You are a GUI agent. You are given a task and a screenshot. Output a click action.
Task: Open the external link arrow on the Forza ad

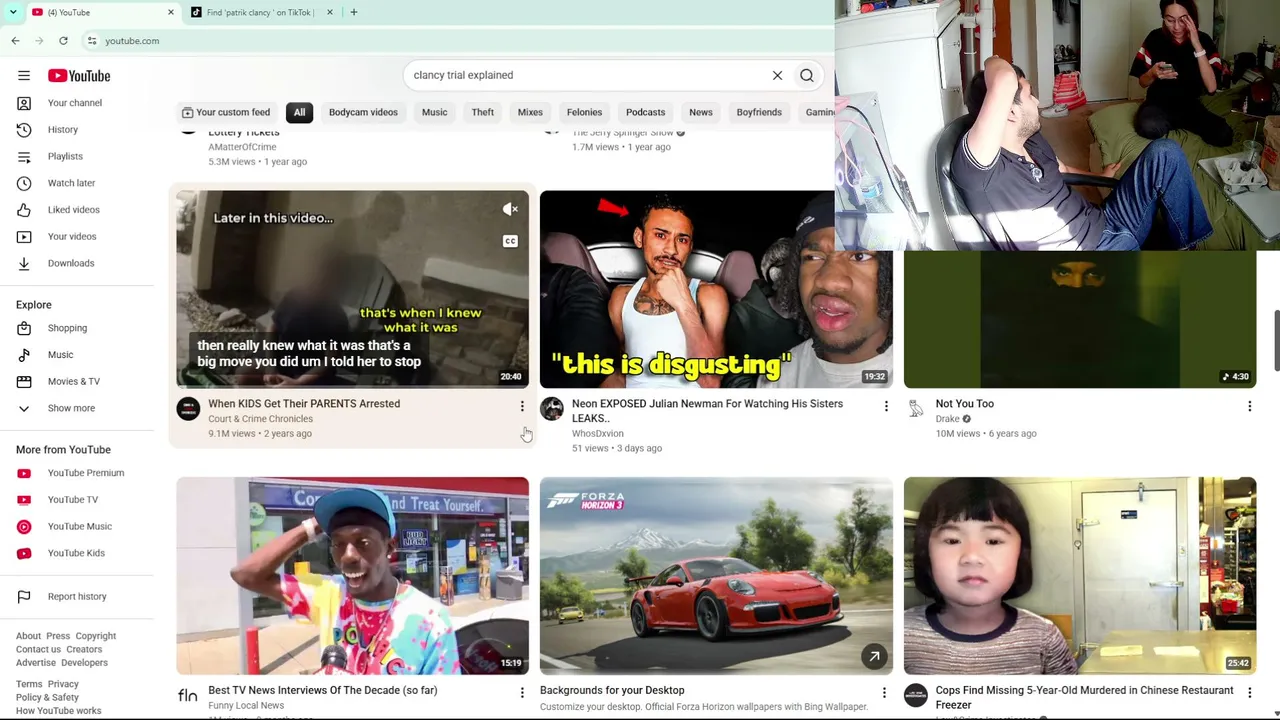tap(874, 656)
